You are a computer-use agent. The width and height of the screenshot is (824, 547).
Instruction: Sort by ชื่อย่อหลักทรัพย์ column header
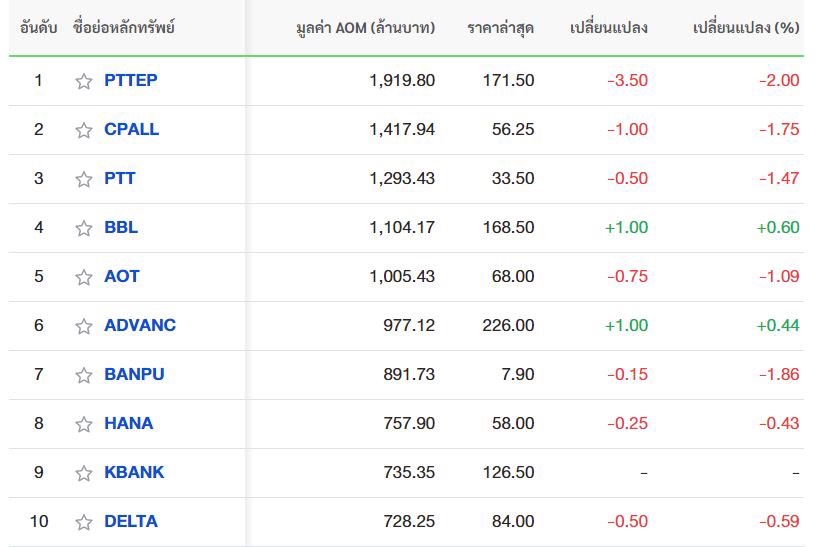[124, 27]
